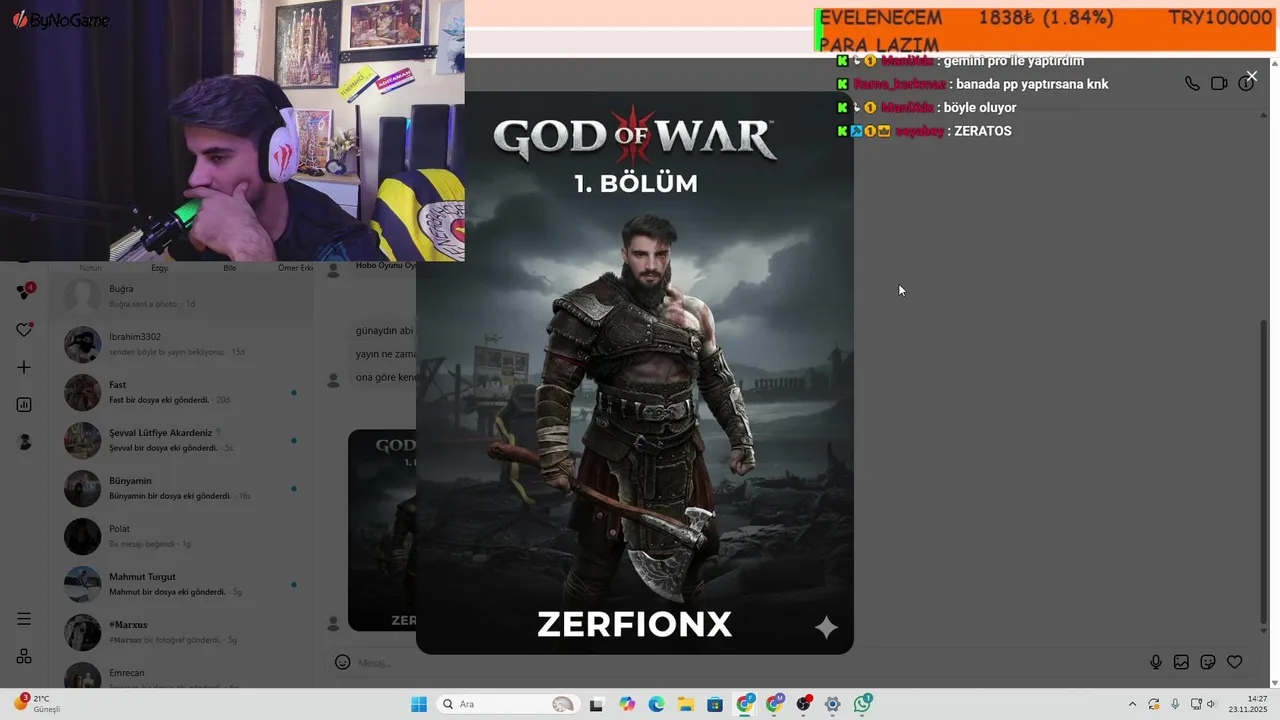Open notifications heart icon in left sidebar
Viewport: 1280px width, 720px height.
(x=25, y=330)
